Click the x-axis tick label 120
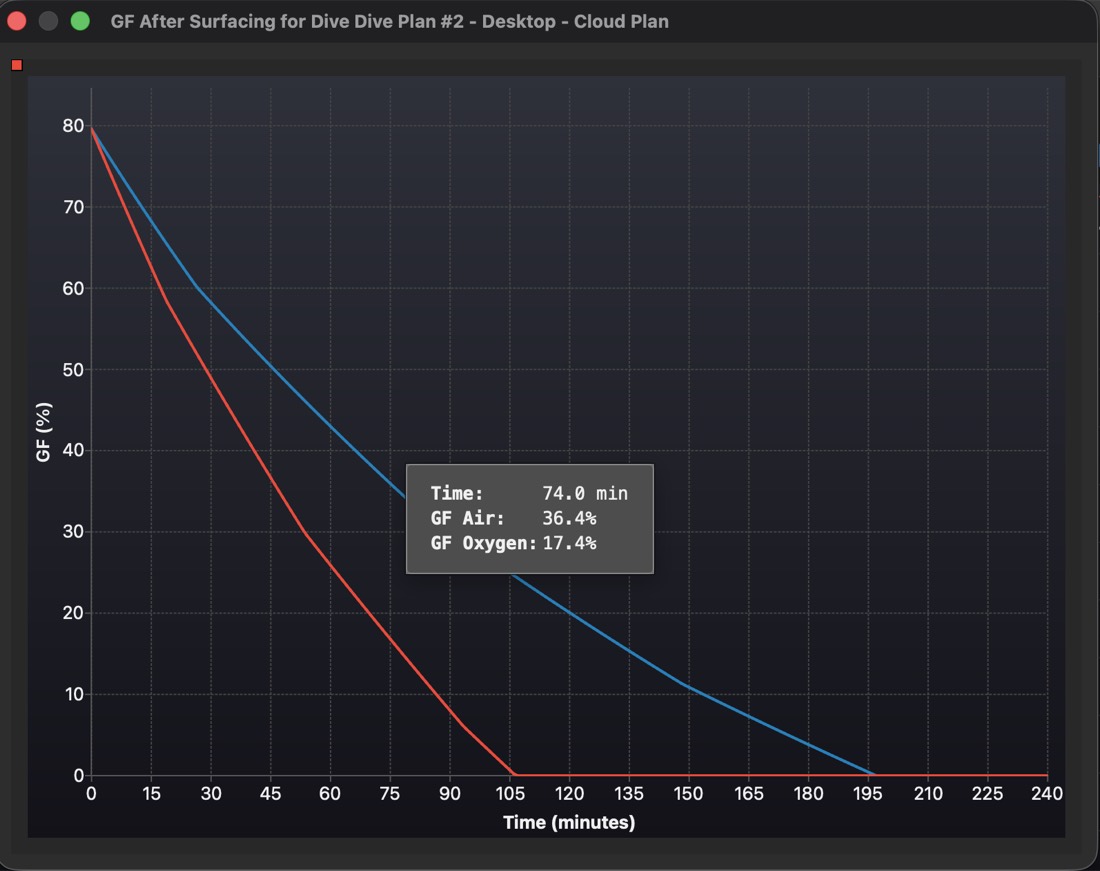Image resolution: width=1100 pixels, height=871 pixels. click(569, 793)
